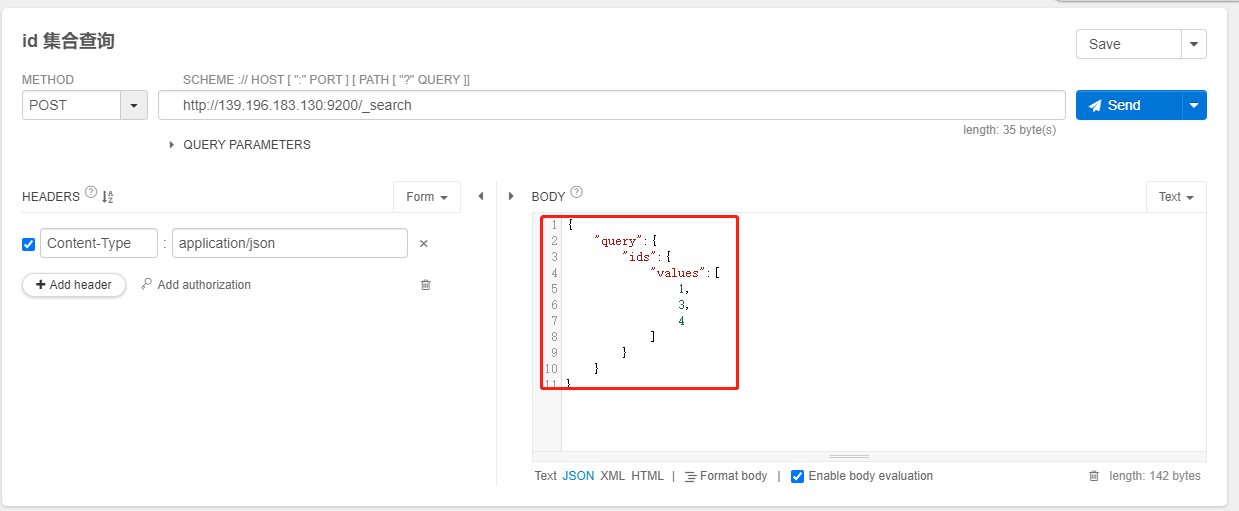Click the body help question icon

(576, 193)
